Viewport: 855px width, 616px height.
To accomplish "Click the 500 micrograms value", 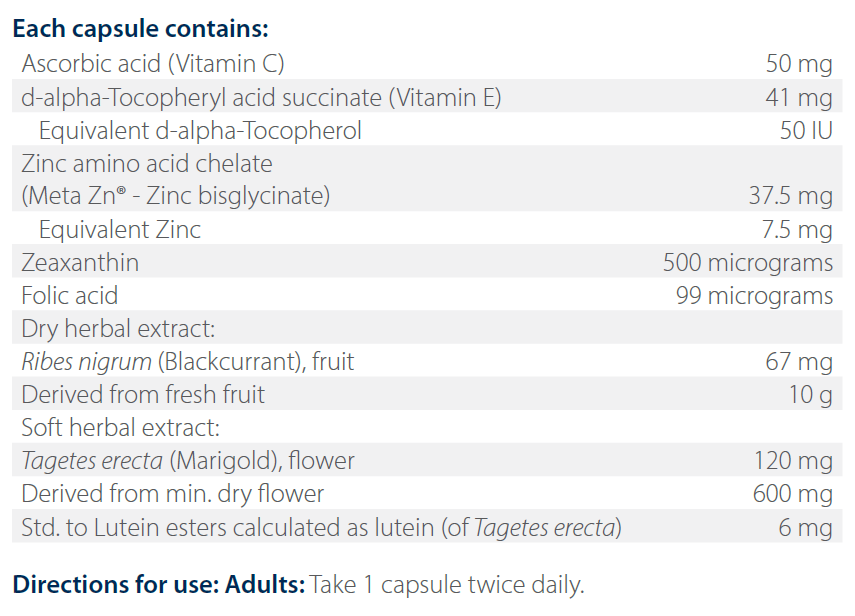I will tap(747, 262).
